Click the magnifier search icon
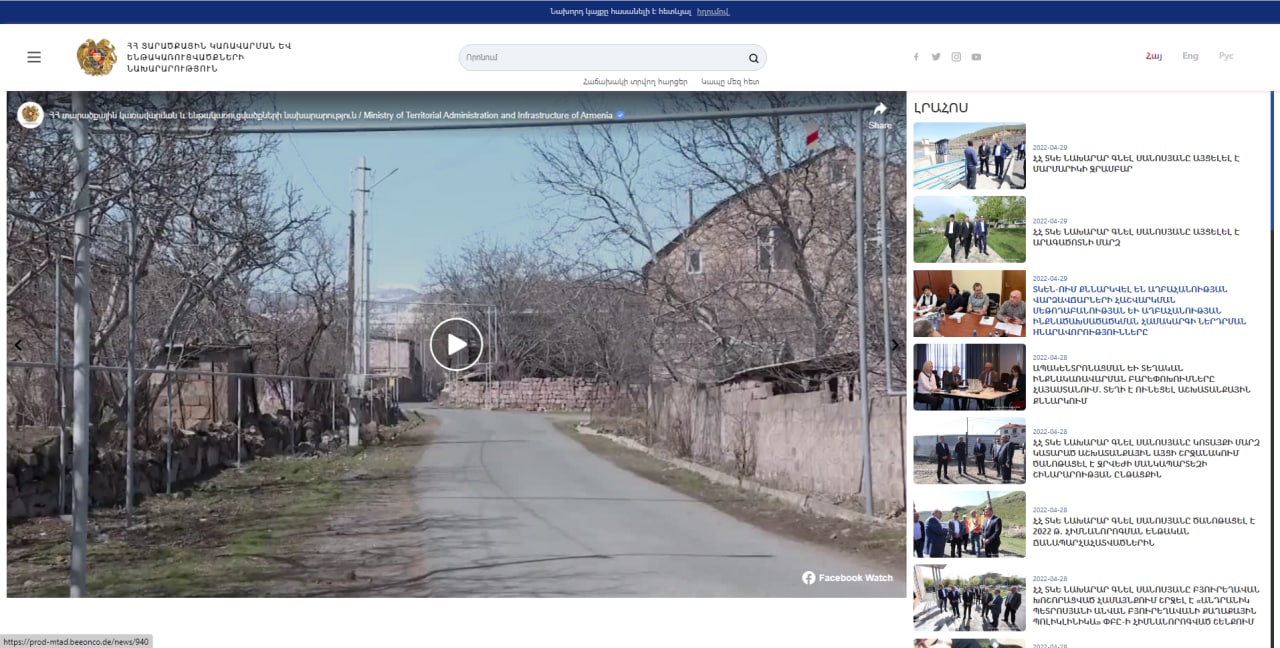The height and width of the screenshot is (648, 1280). [754, 58]
